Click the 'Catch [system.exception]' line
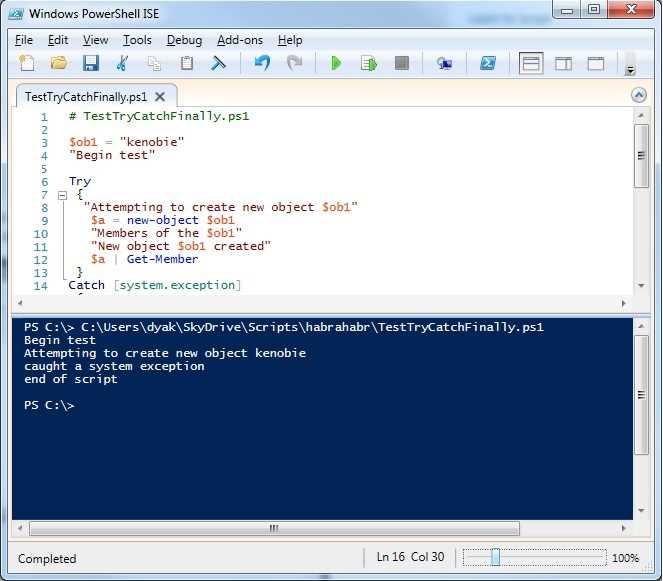The height and width of the screenshot is (581, 663). (155, 285)
